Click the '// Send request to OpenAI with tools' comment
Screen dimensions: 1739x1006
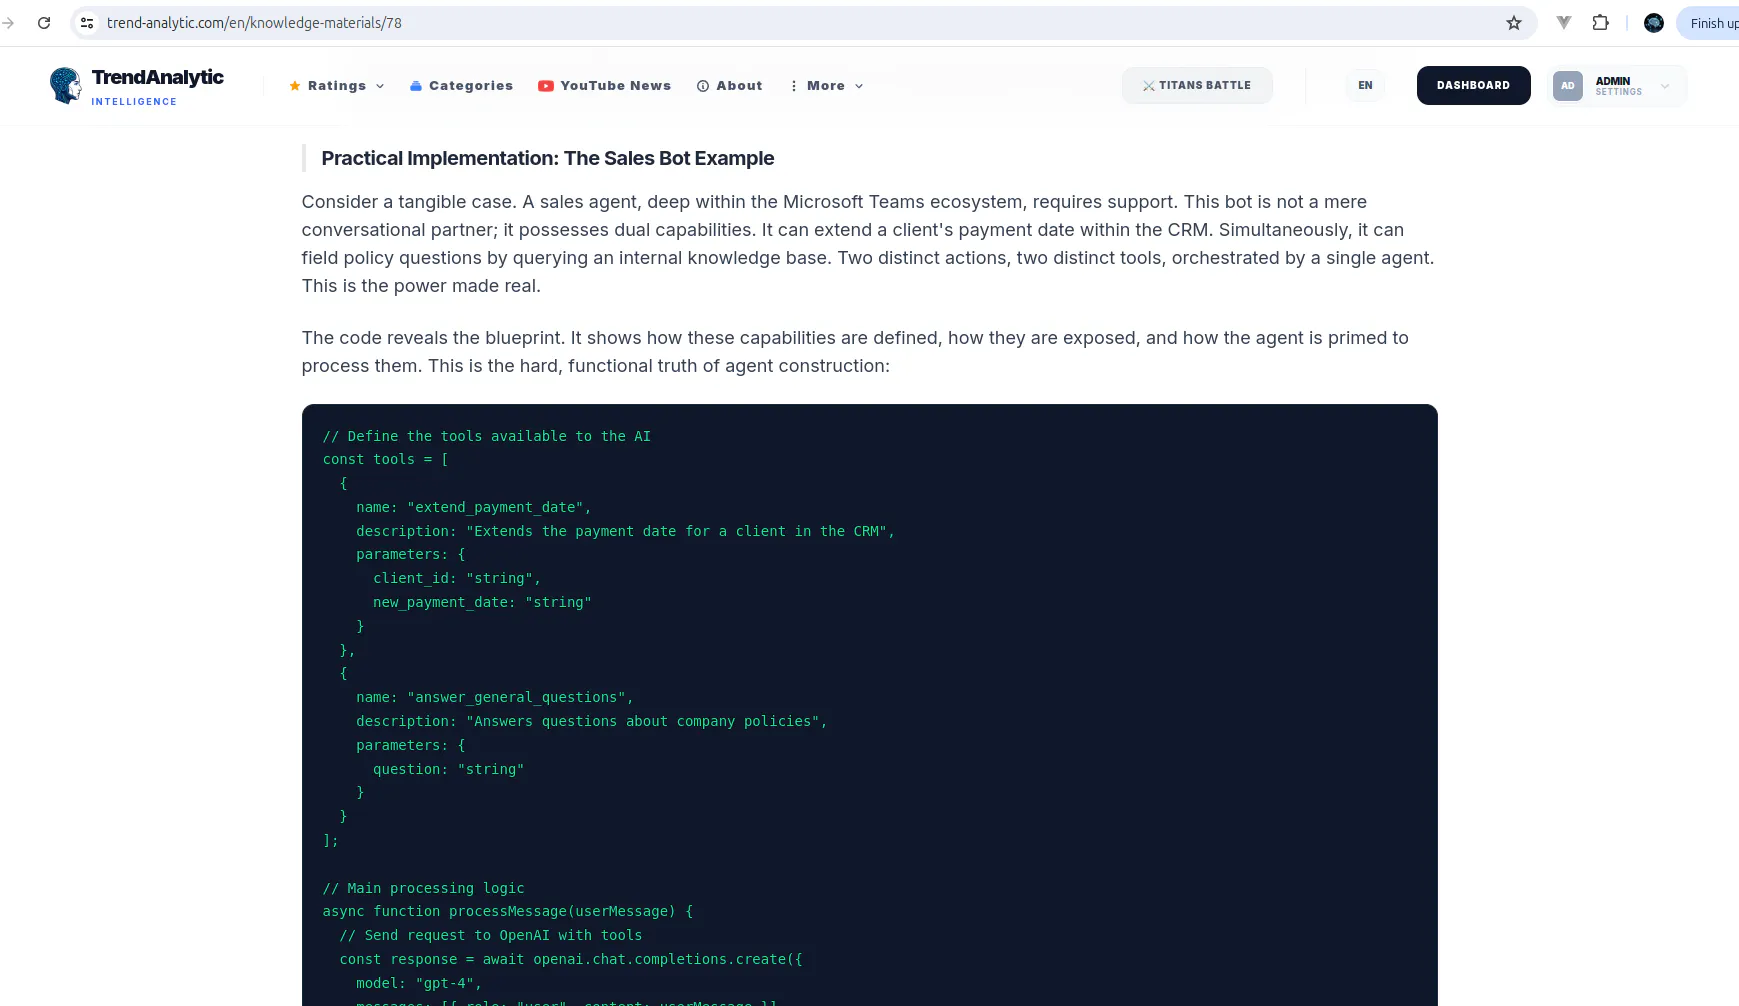[490, 935]
